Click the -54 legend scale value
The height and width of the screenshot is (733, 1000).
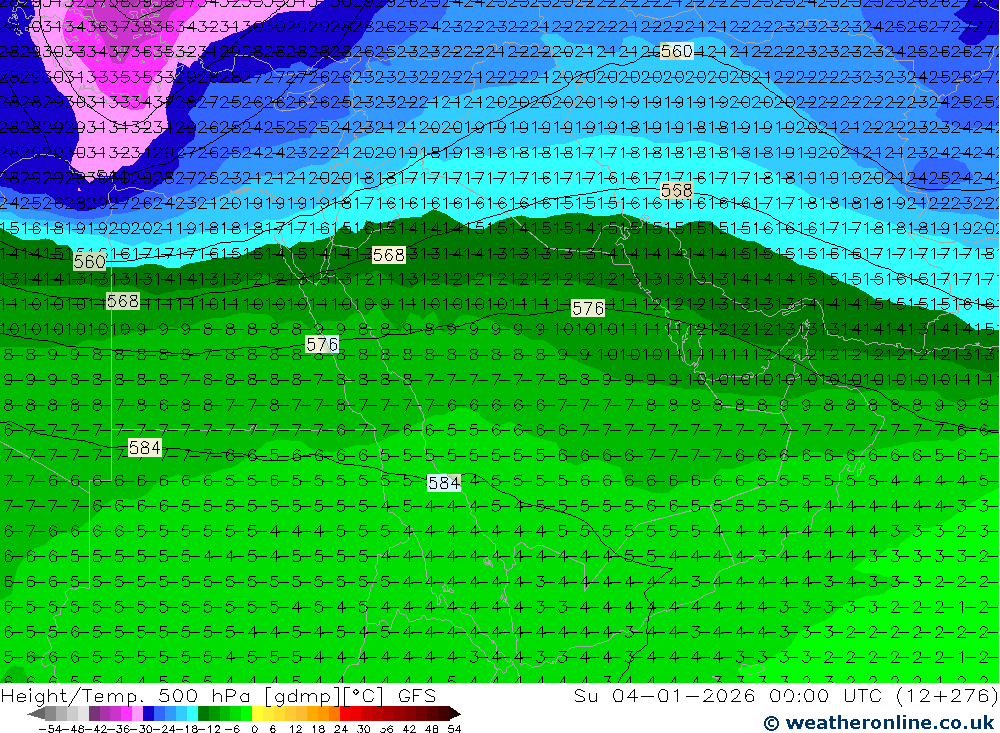(50, 729)
